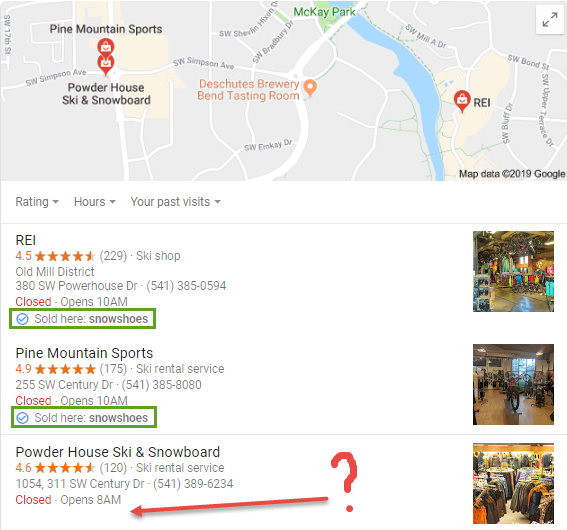Click the REI star rating
Screen dimensions: 567x530
tap(65, 256)
